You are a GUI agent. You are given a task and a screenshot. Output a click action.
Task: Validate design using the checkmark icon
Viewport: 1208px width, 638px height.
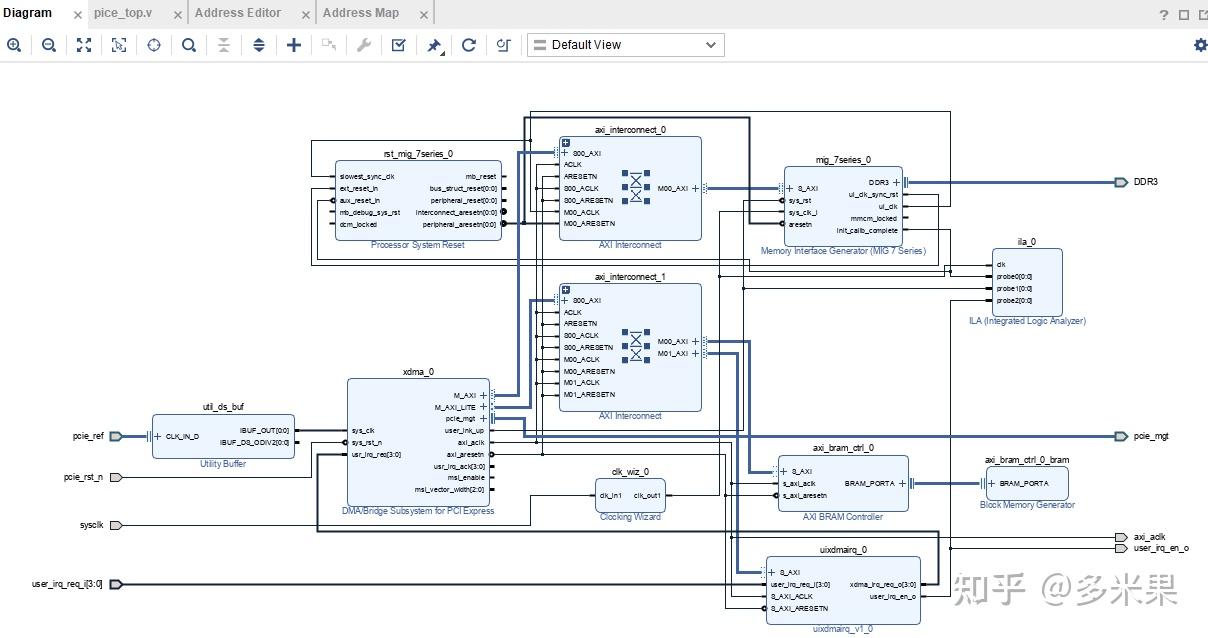(398, 45)
